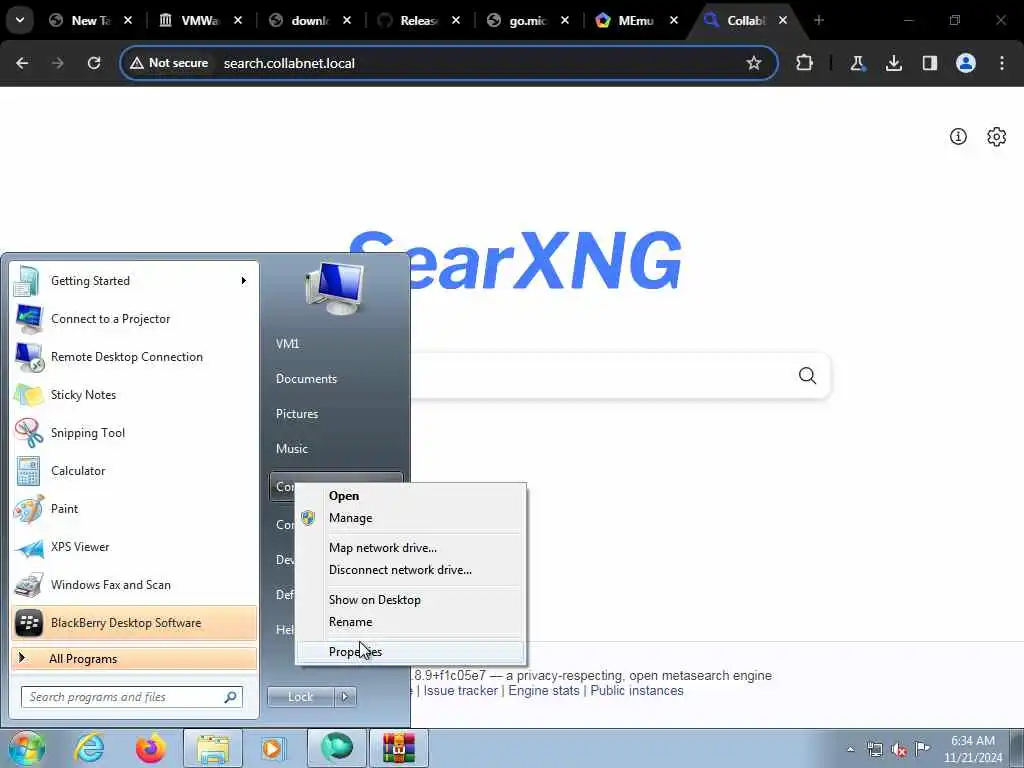1024x768 pixels.
Task: Expand Getting Started submenu arrow
Action: click(244, 281)
